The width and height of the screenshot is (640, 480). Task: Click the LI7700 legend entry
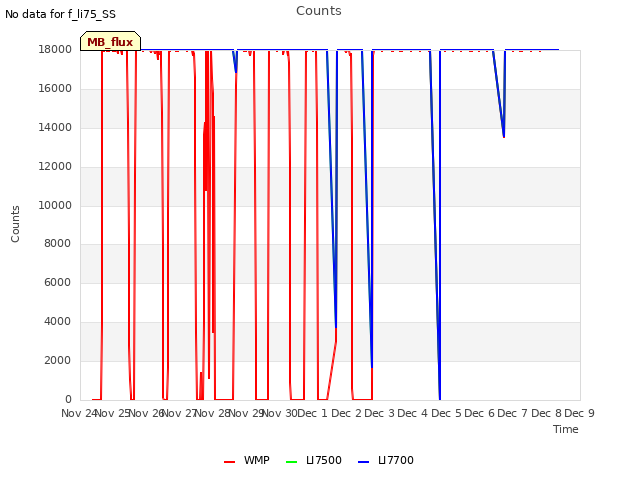pos(386,460)
